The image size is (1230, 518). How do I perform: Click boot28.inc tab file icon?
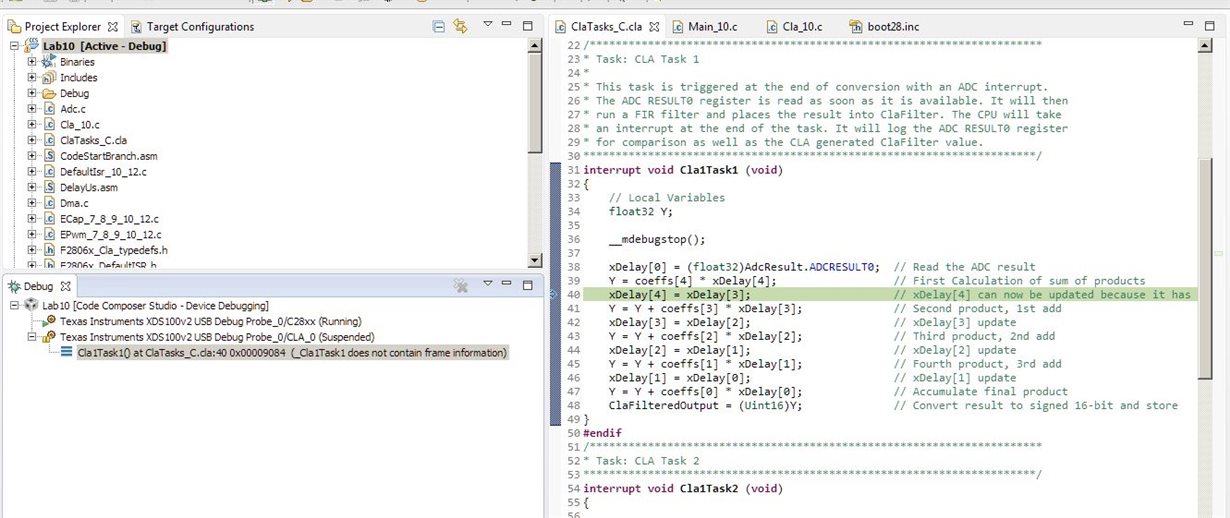856,27
